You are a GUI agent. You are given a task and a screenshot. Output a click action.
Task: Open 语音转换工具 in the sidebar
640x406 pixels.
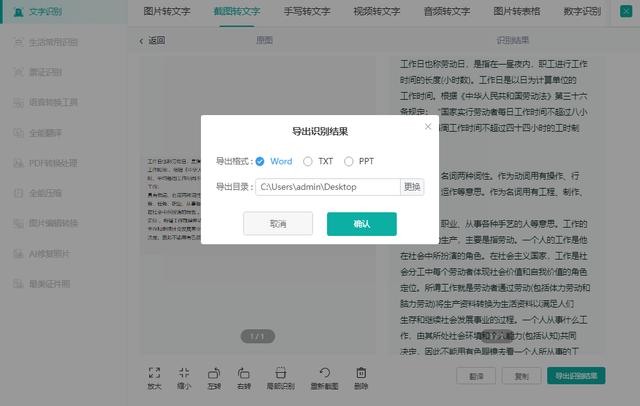coord(46,102)
